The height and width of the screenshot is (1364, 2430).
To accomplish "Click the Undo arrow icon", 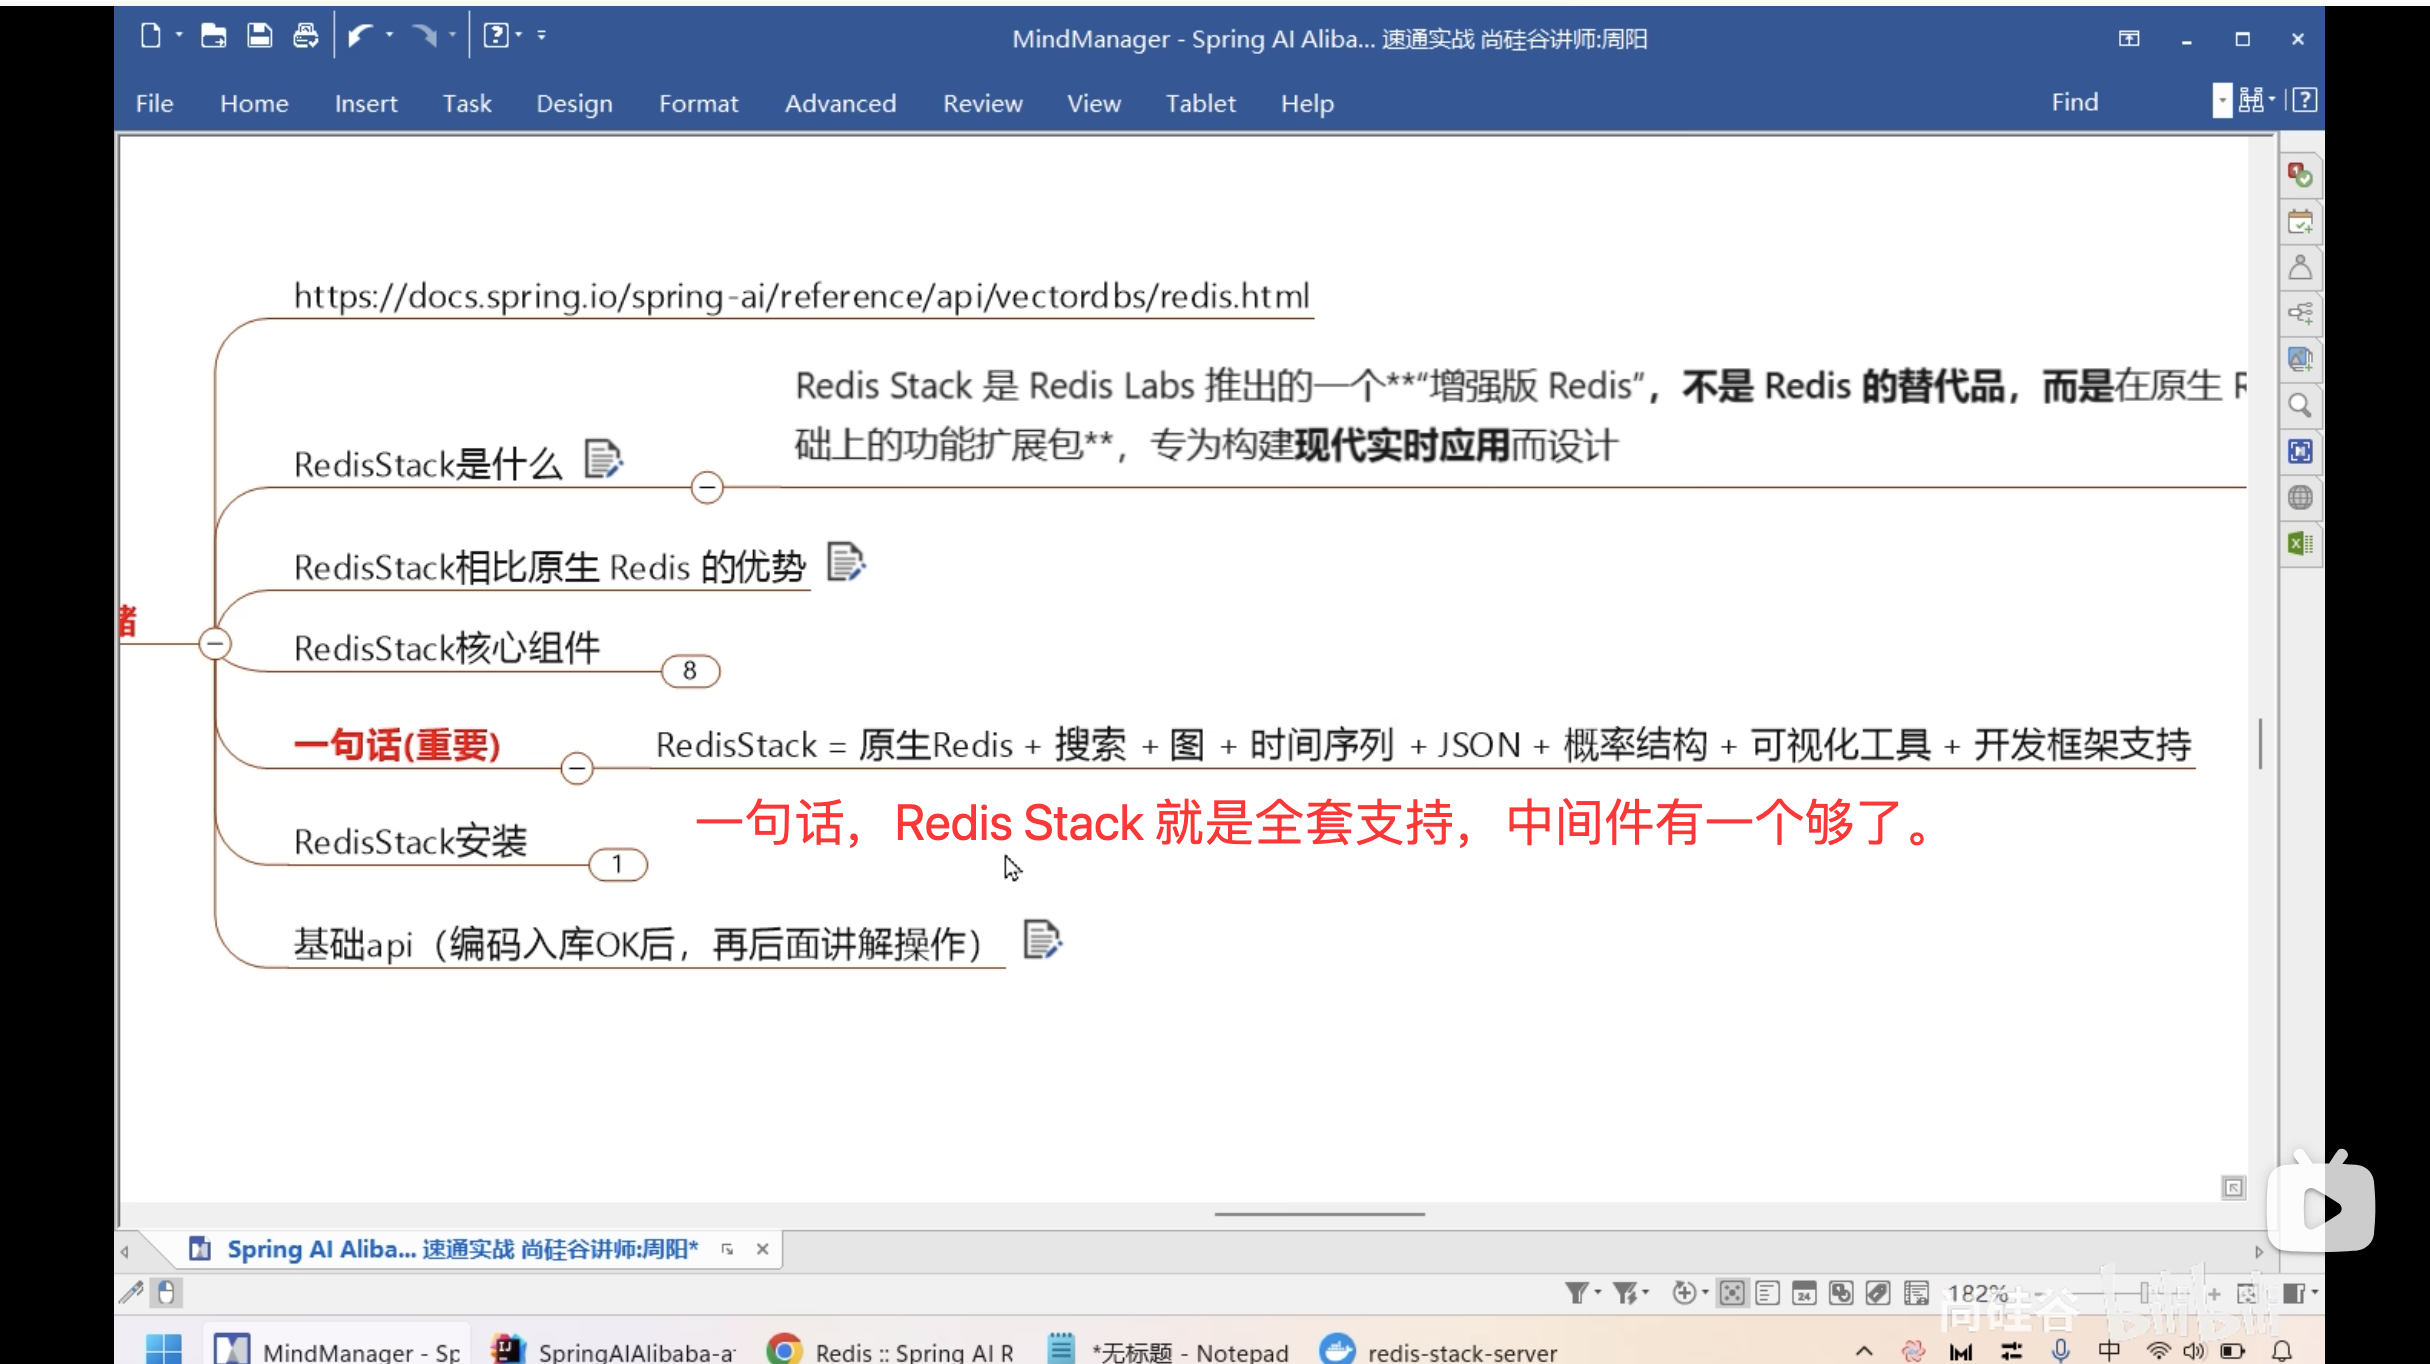I will pyautogui.click(x=363, y=35).
